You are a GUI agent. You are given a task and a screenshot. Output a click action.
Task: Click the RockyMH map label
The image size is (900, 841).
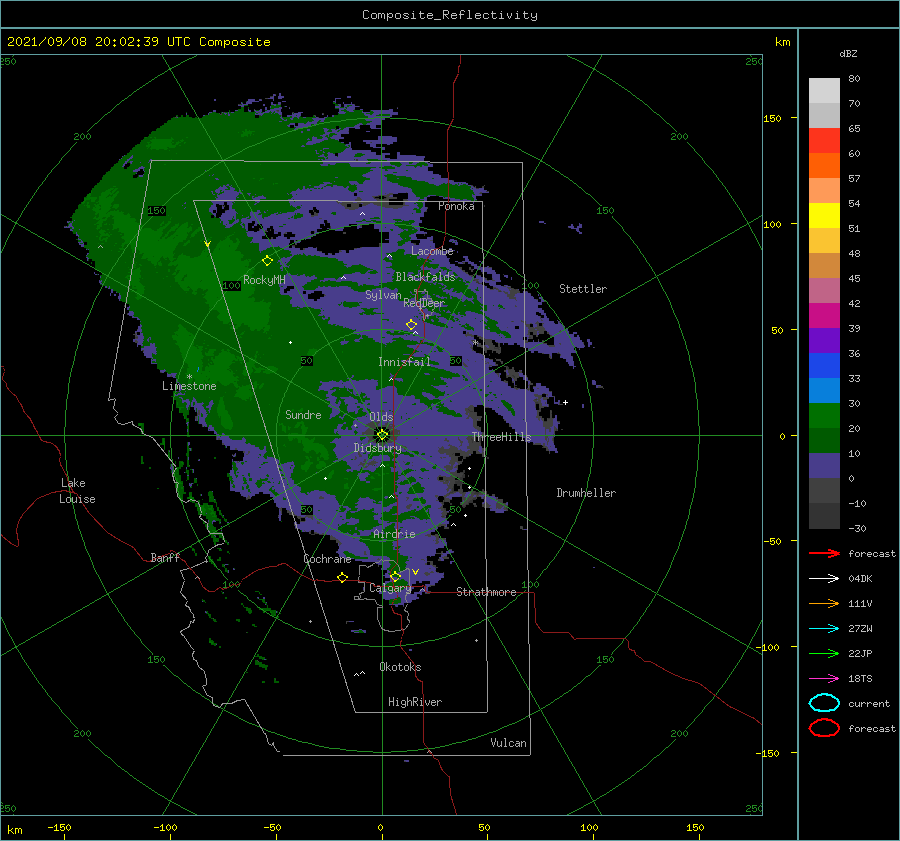(264, 280)
